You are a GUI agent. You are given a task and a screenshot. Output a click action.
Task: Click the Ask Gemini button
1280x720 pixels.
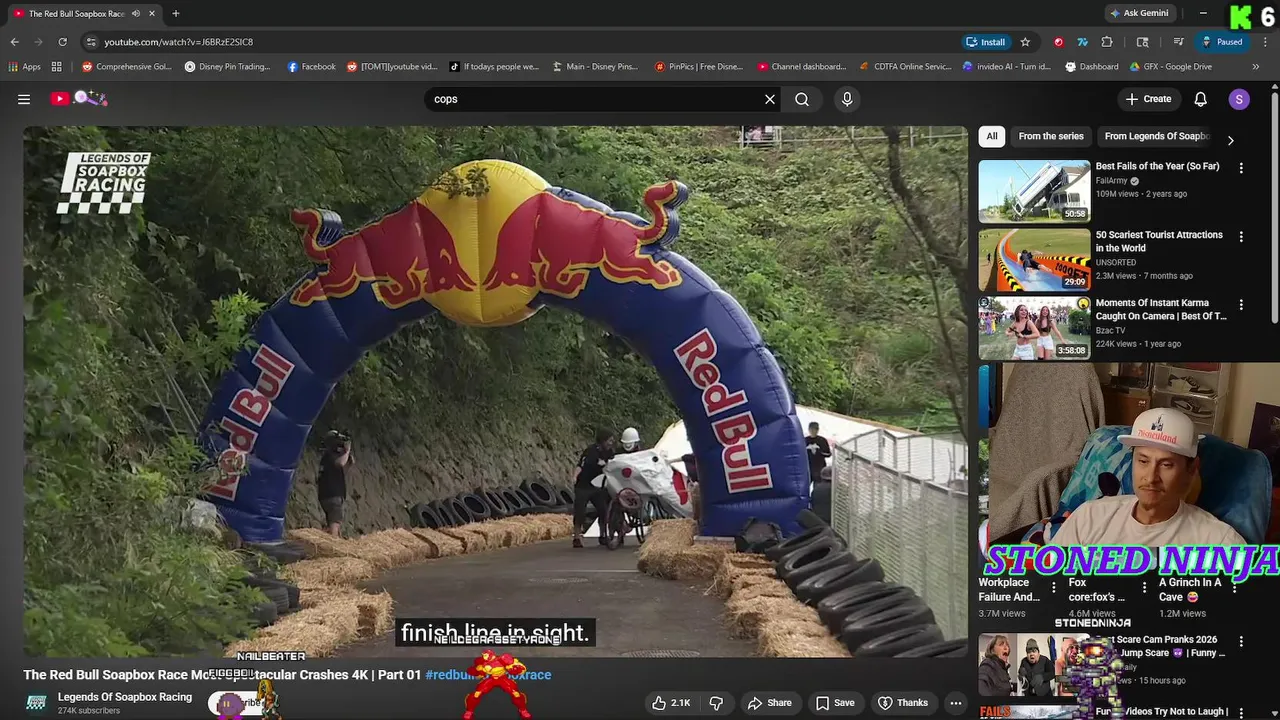[1138, 13]
